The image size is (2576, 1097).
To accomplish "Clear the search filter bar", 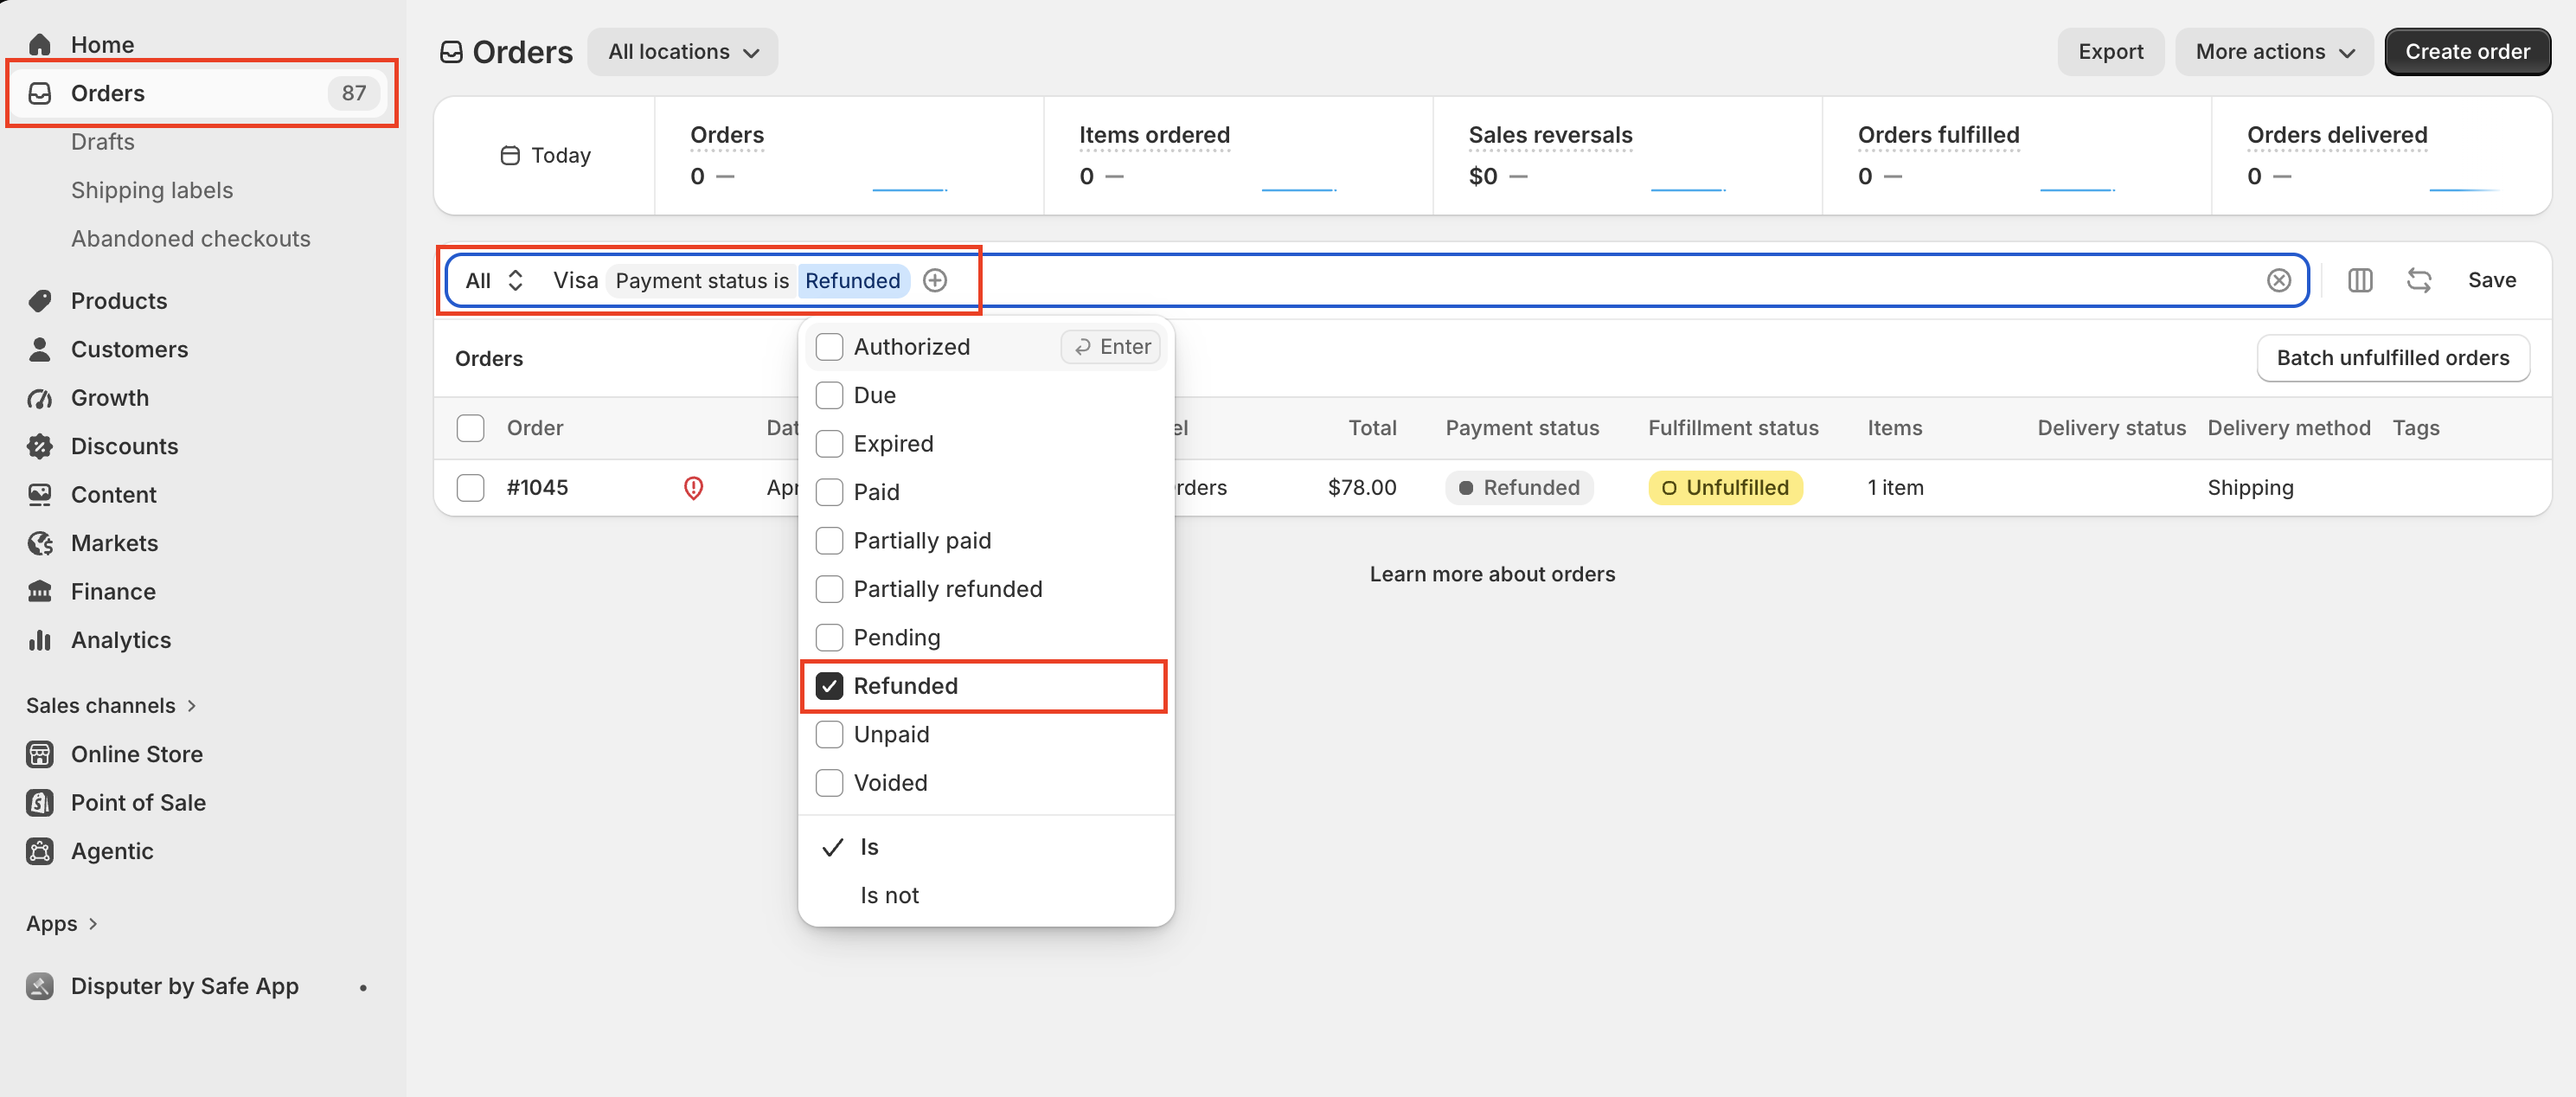I will point(2278,281).
